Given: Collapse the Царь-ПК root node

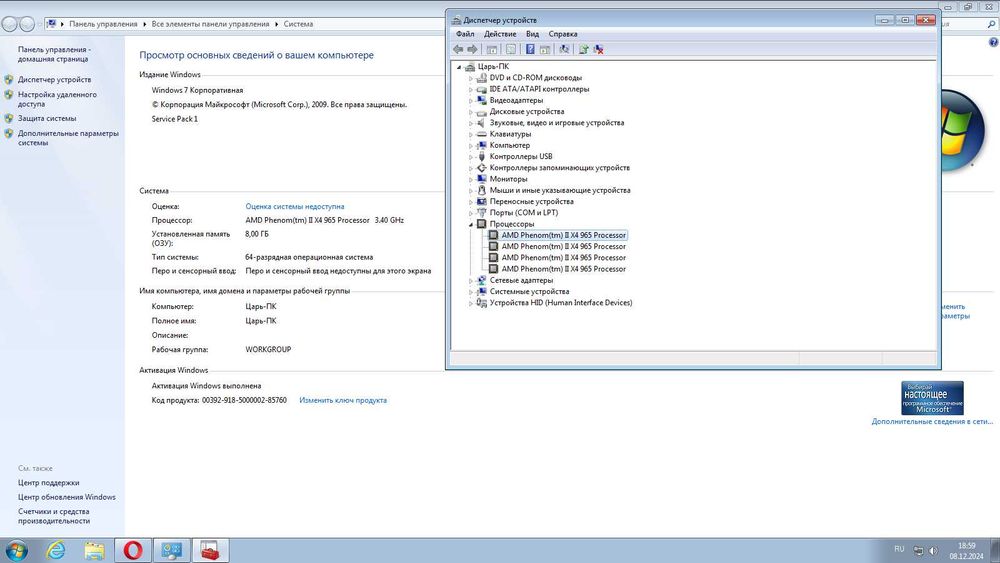Looking at the screenshot, I should 459,67.
